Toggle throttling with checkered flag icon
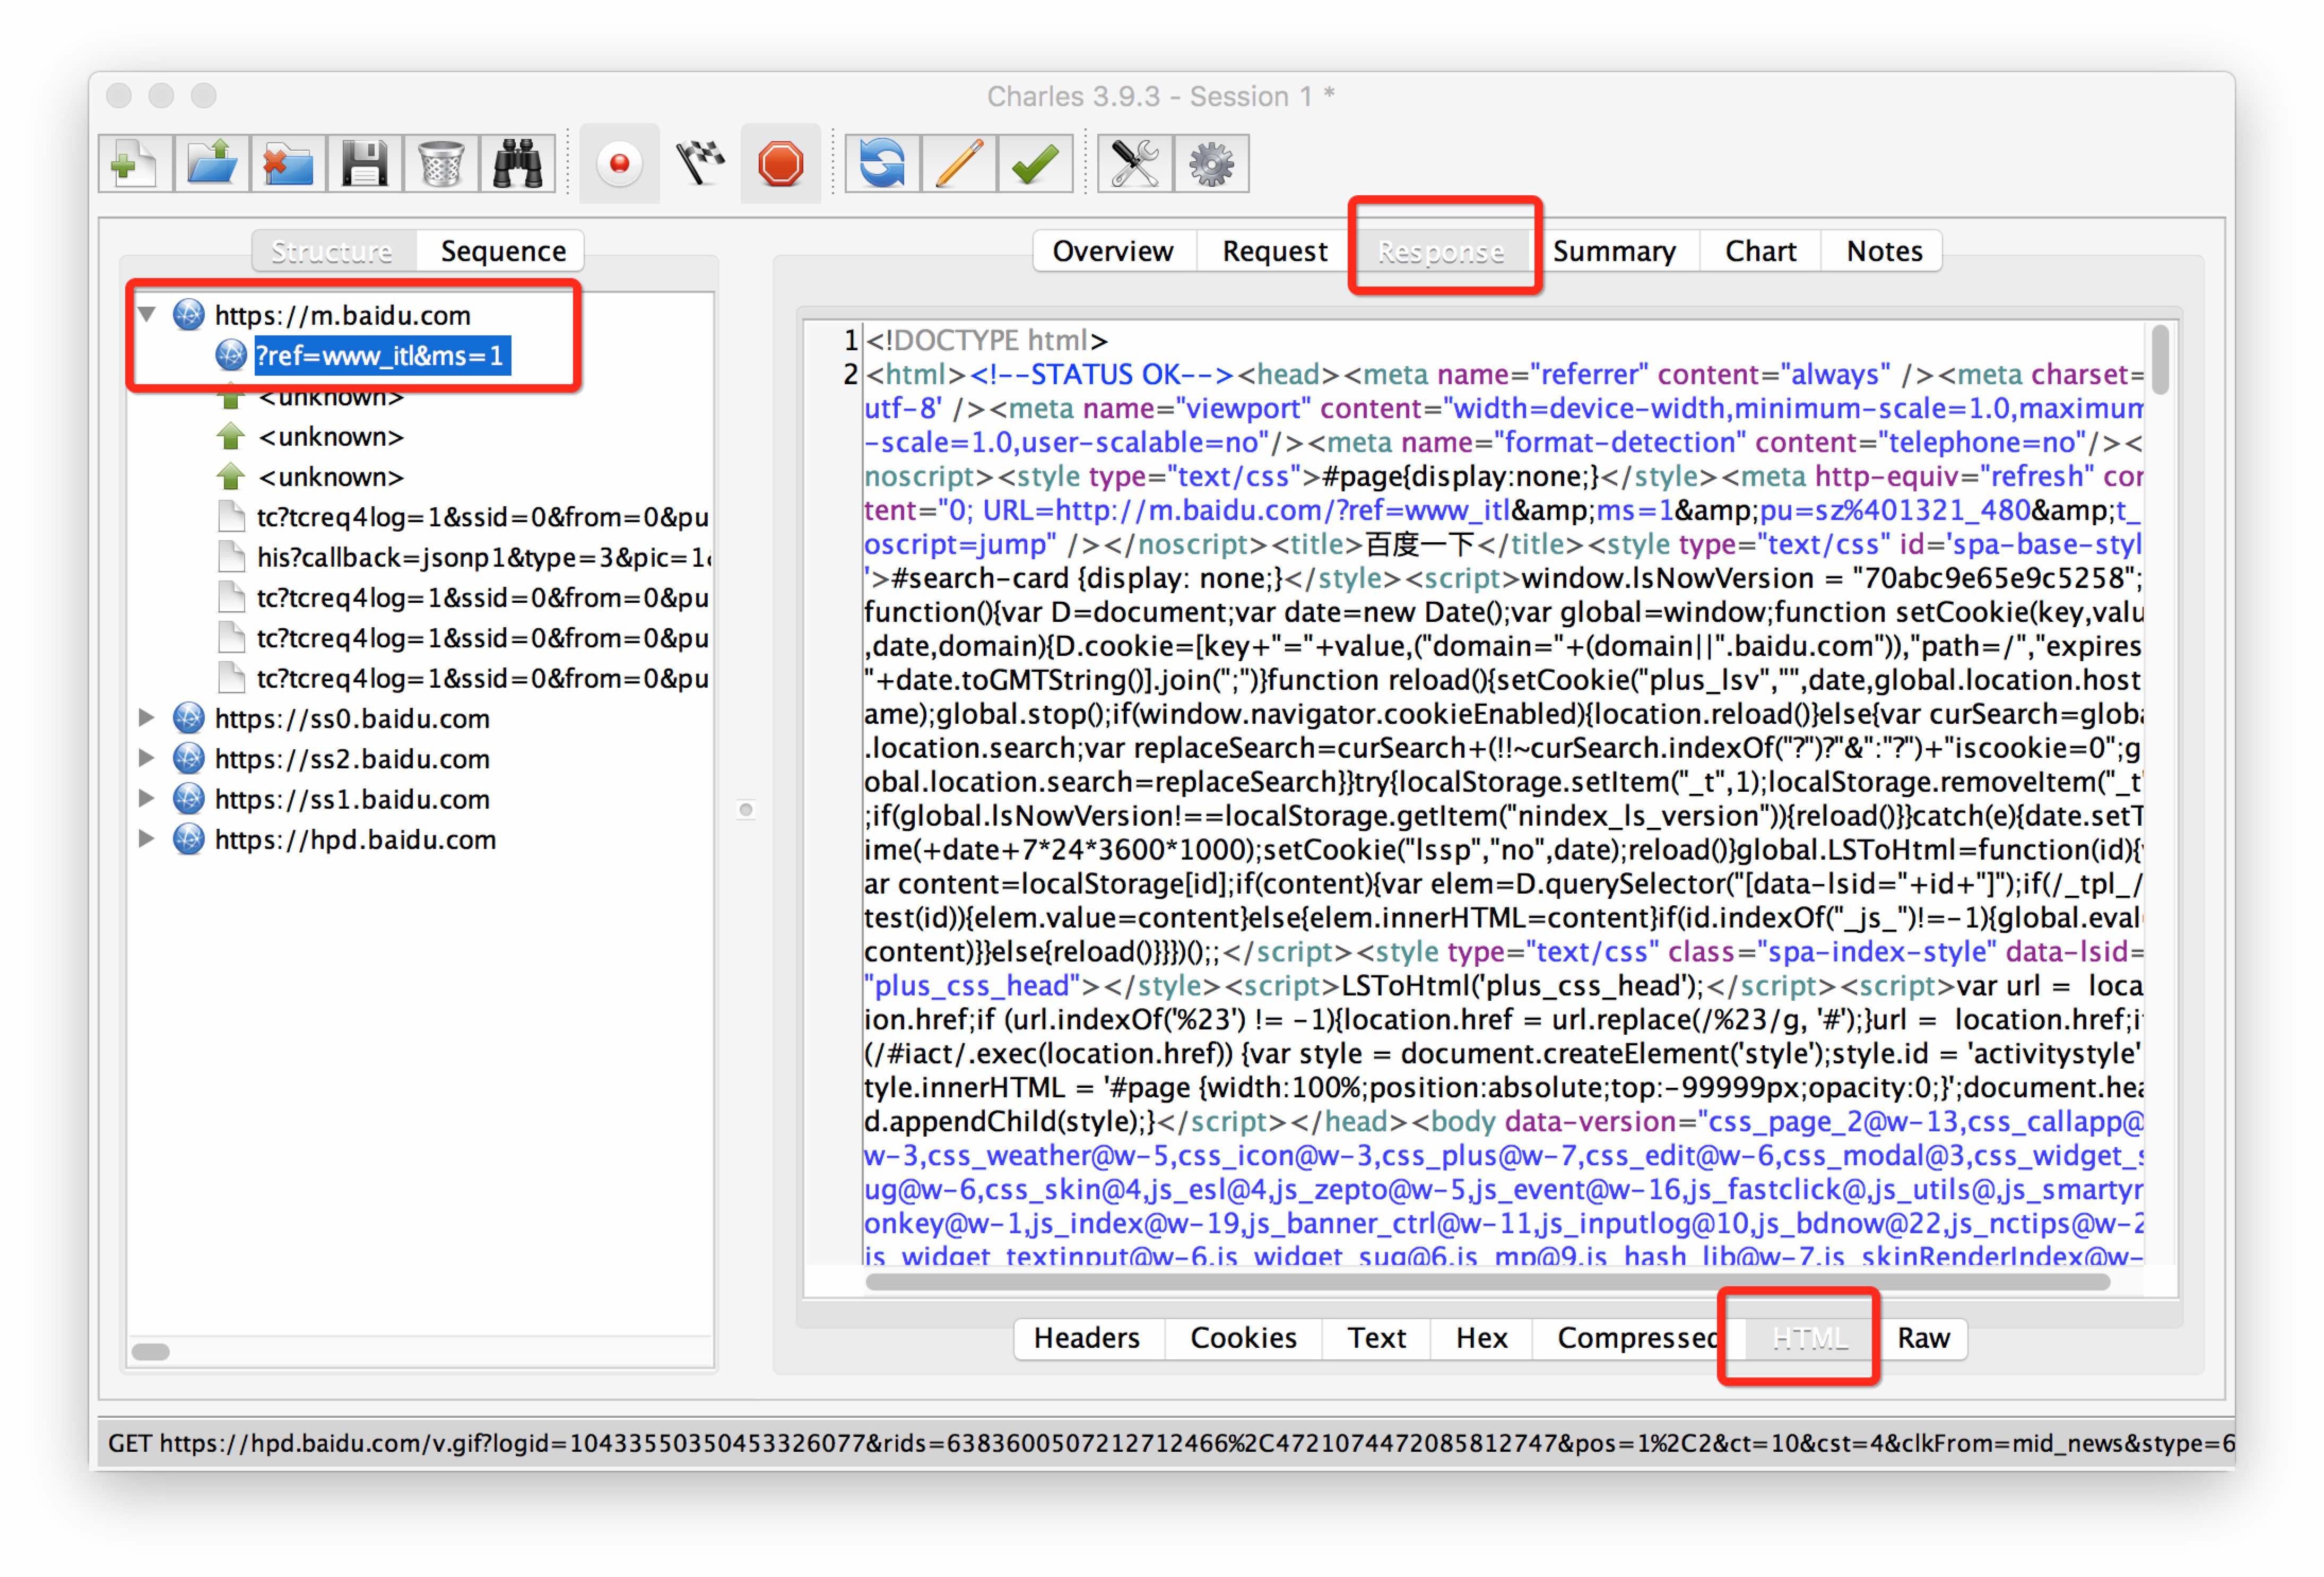2324x1577 pixels. coord(700,163)
